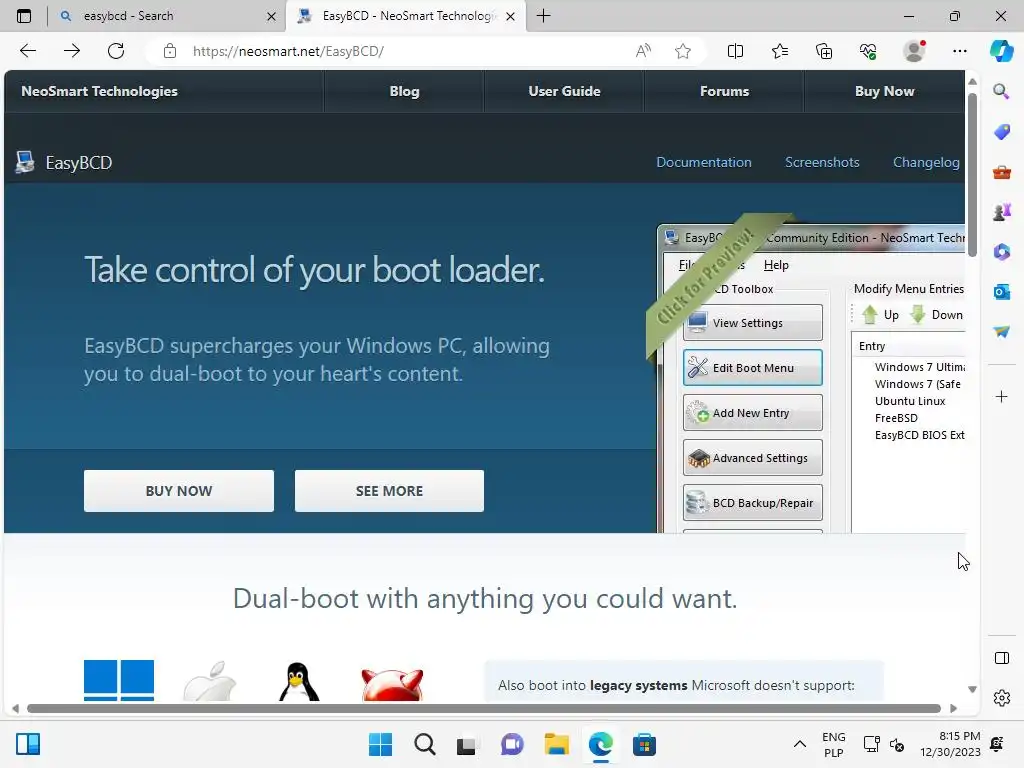Open the Documentation link

703,162
